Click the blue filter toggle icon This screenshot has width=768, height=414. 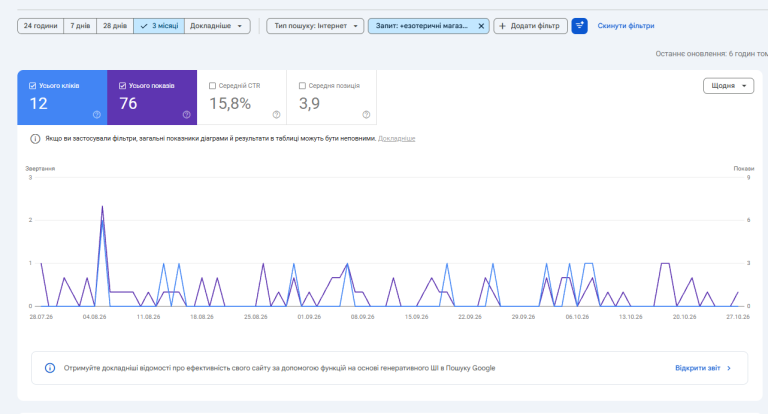click(579, 26)
